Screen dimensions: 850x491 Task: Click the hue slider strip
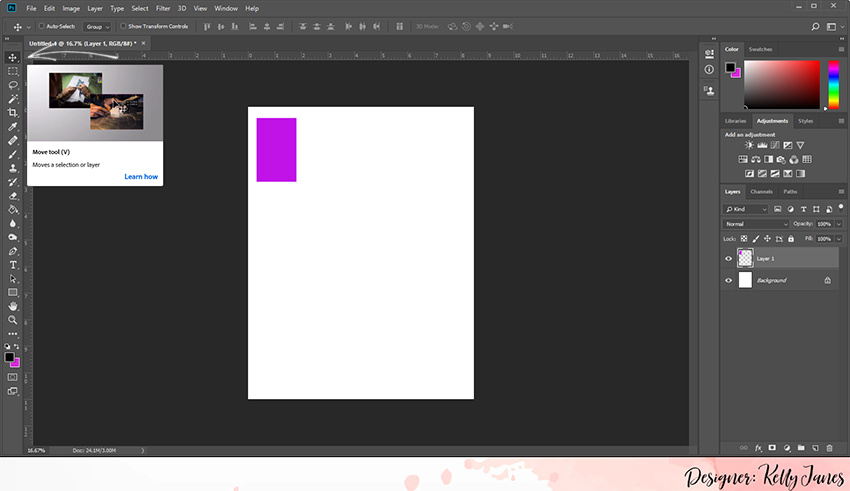tap(833, 85)
